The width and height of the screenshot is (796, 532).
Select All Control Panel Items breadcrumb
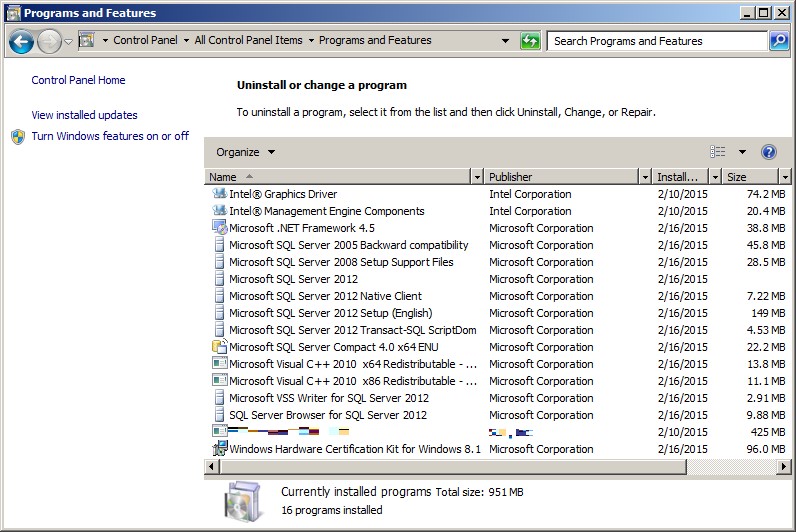pos(248,40)
